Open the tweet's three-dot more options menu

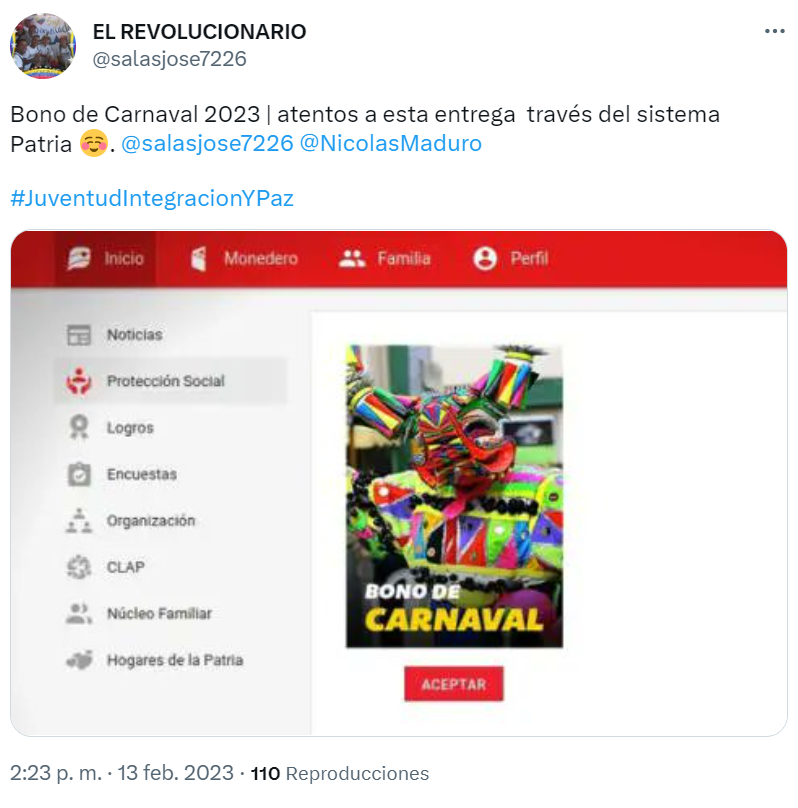tap(774, 31)
